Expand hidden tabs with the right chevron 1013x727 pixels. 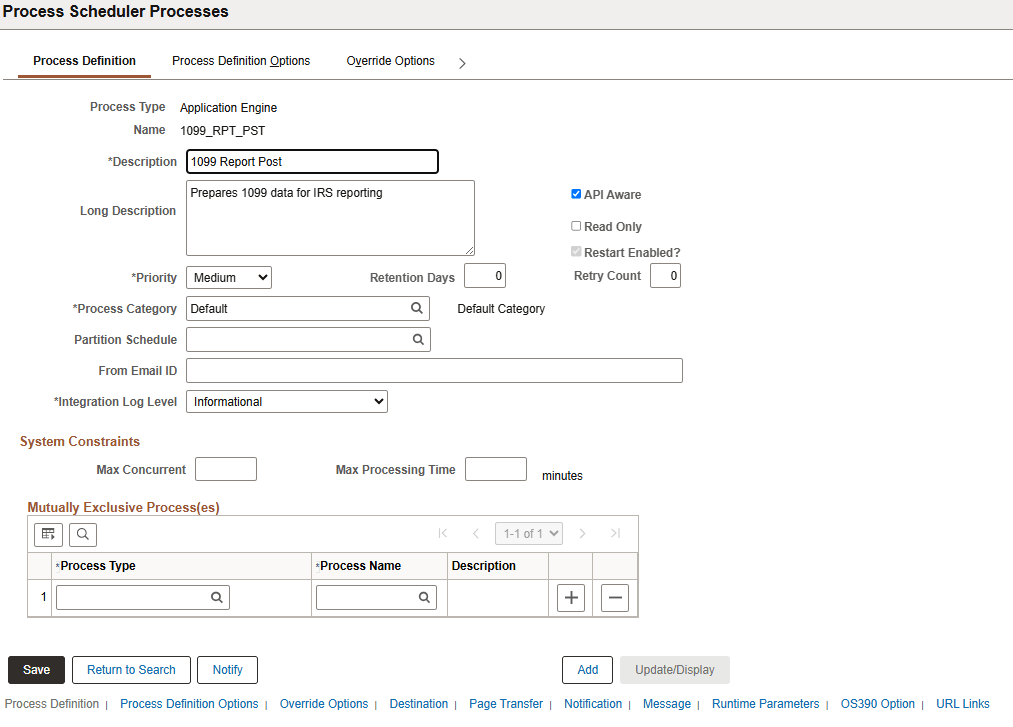(461, 61)
